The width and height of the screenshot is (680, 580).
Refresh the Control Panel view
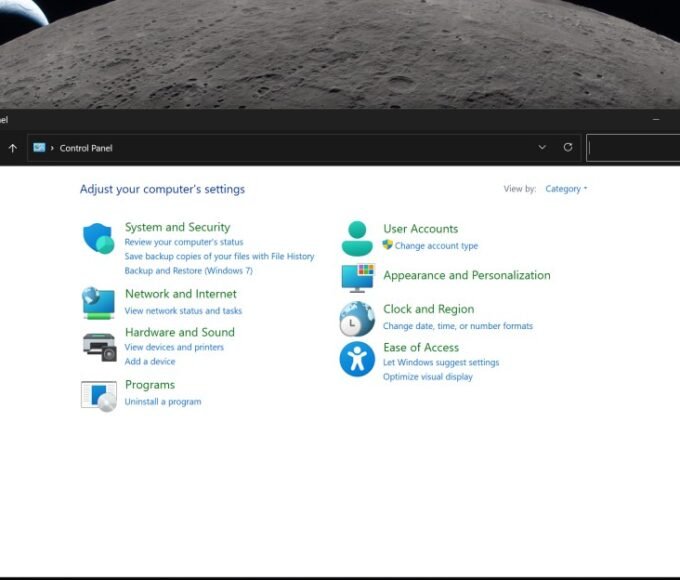[568, 147]
